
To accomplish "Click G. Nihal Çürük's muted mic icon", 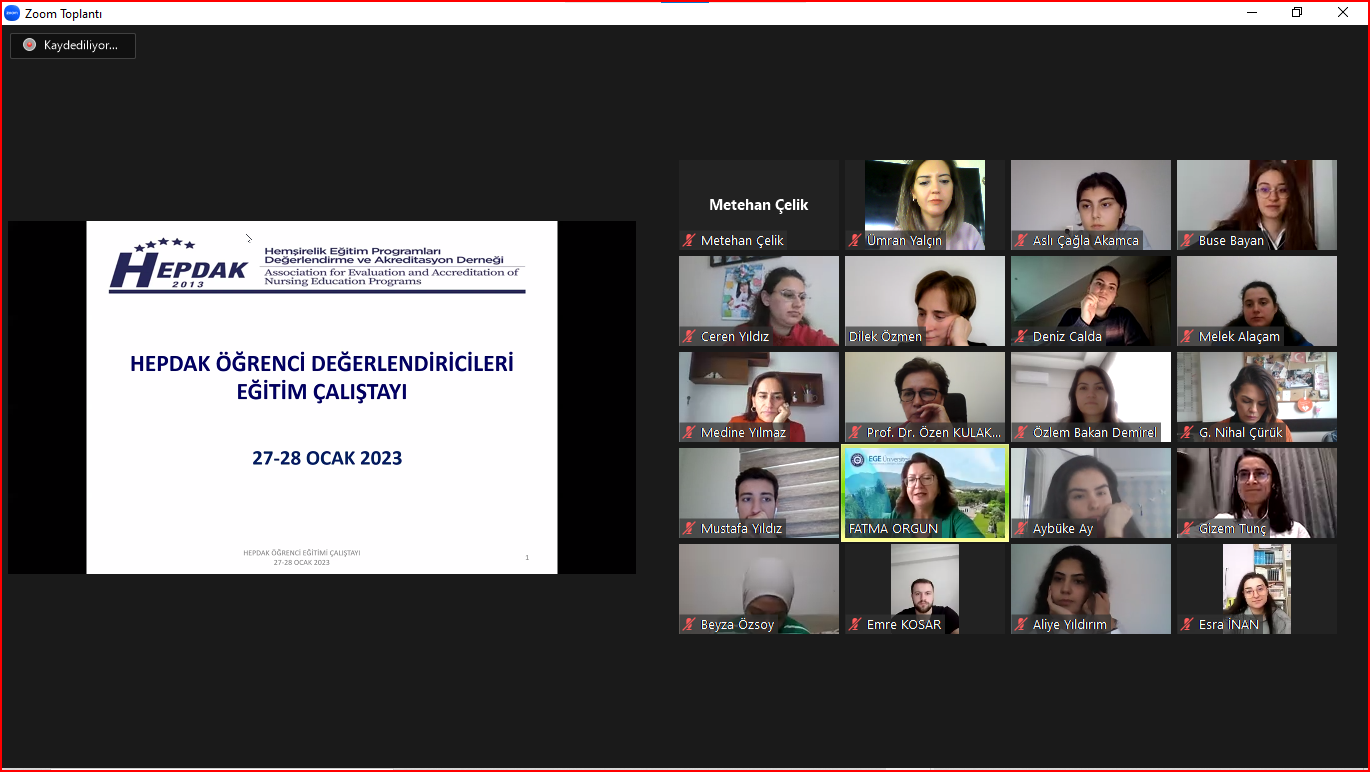I will click(x=1187, y=433).
